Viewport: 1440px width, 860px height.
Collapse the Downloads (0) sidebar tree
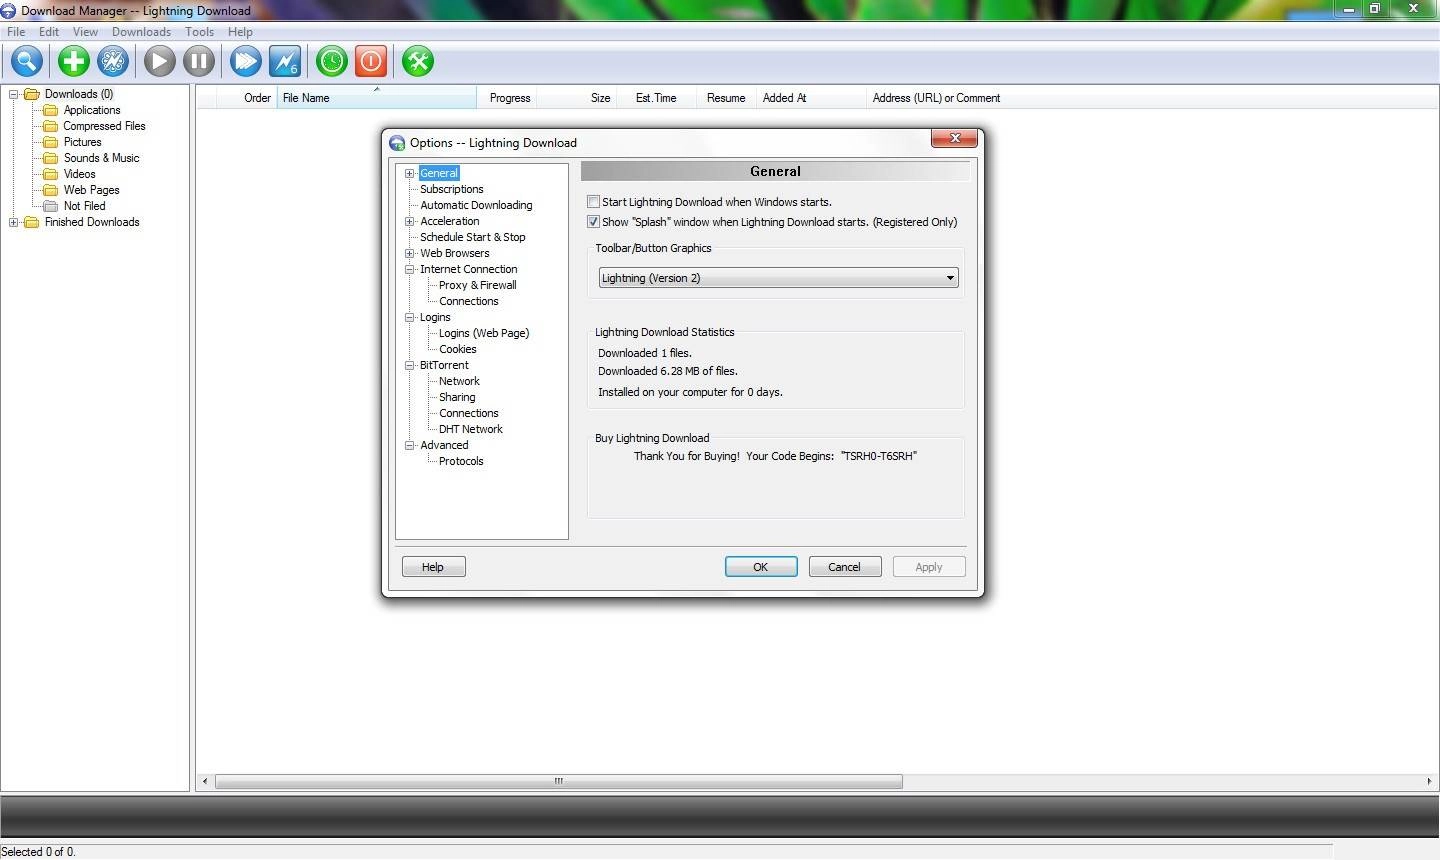click(14, 94)
